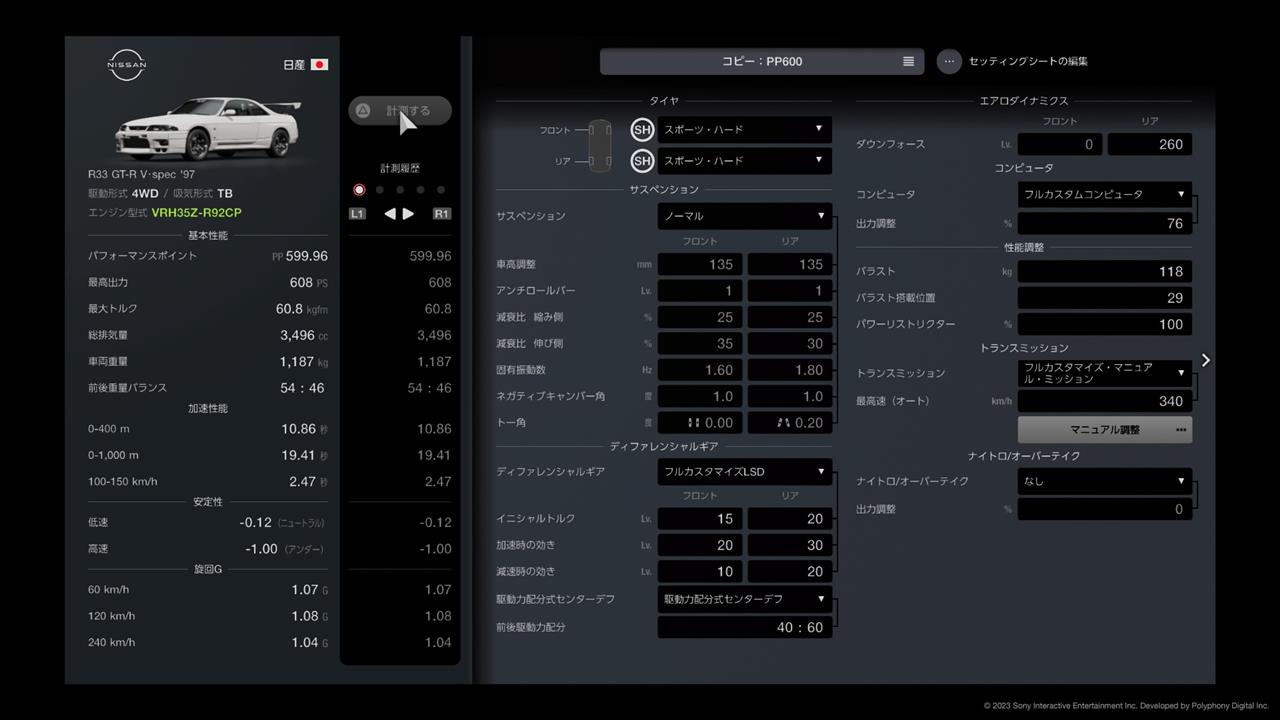
Task: Open the サスペンション ノーマル dropdown
Action: (745, 216)
